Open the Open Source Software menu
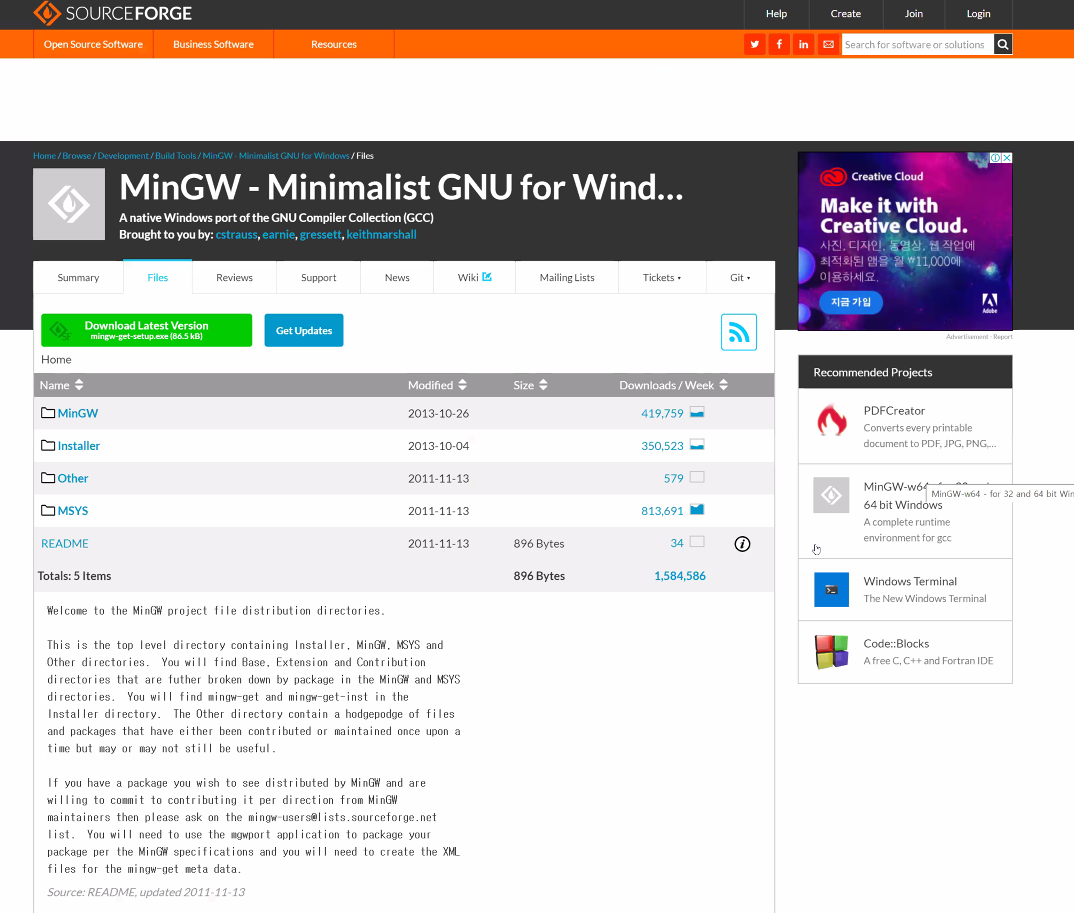 [x=93, y=45]
